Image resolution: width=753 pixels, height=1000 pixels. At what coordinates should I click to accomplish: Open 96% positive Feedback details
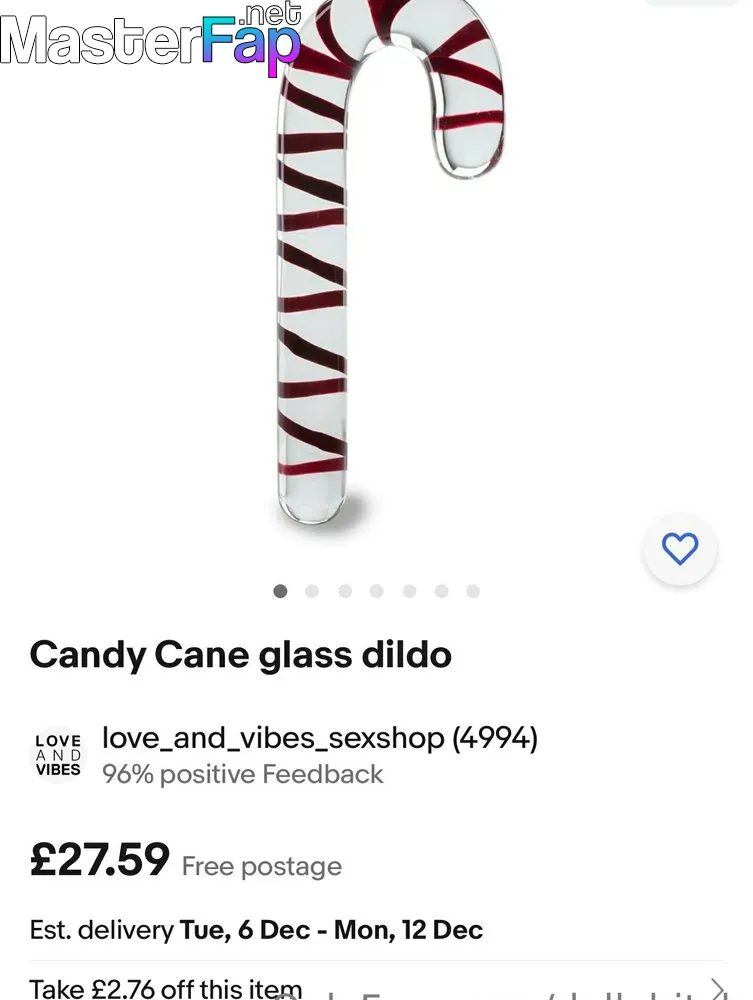(242, 774)
